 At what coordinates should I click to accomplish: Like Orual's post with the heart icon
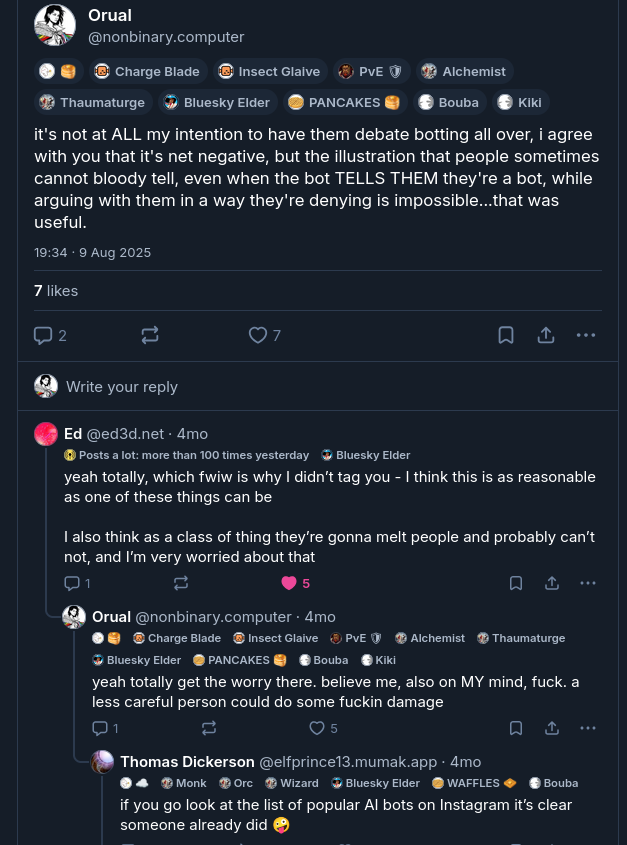(x=257, y=335)
